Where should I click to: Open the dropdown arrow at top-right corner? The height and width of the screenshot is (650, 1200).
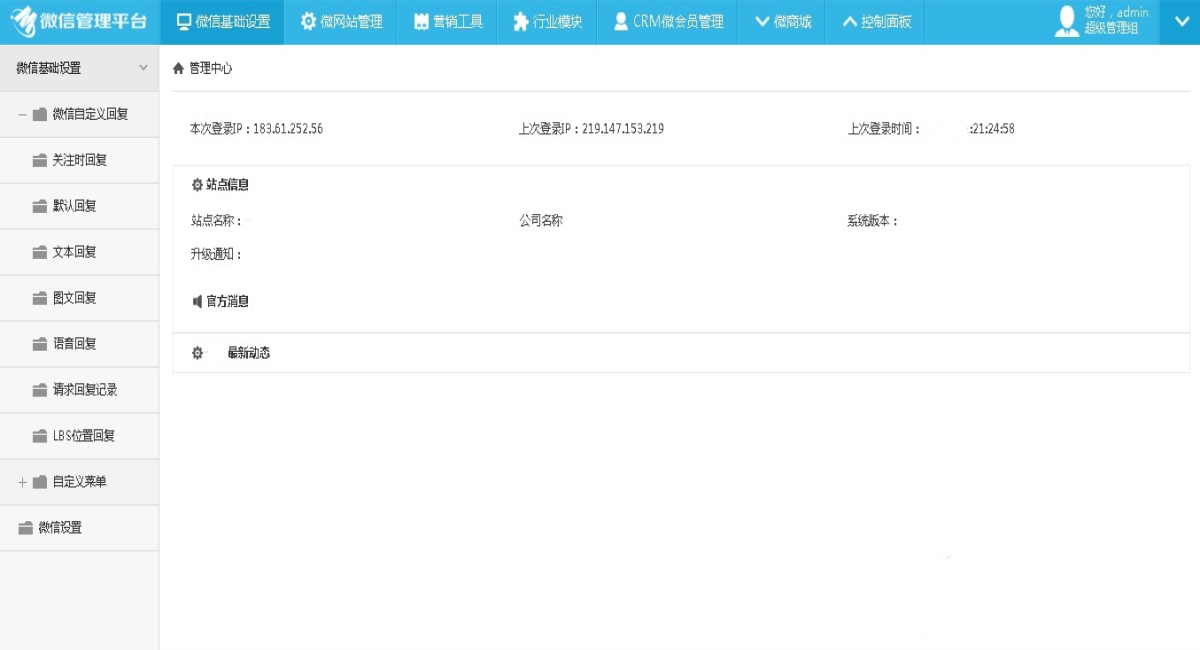coord(1180,21)
